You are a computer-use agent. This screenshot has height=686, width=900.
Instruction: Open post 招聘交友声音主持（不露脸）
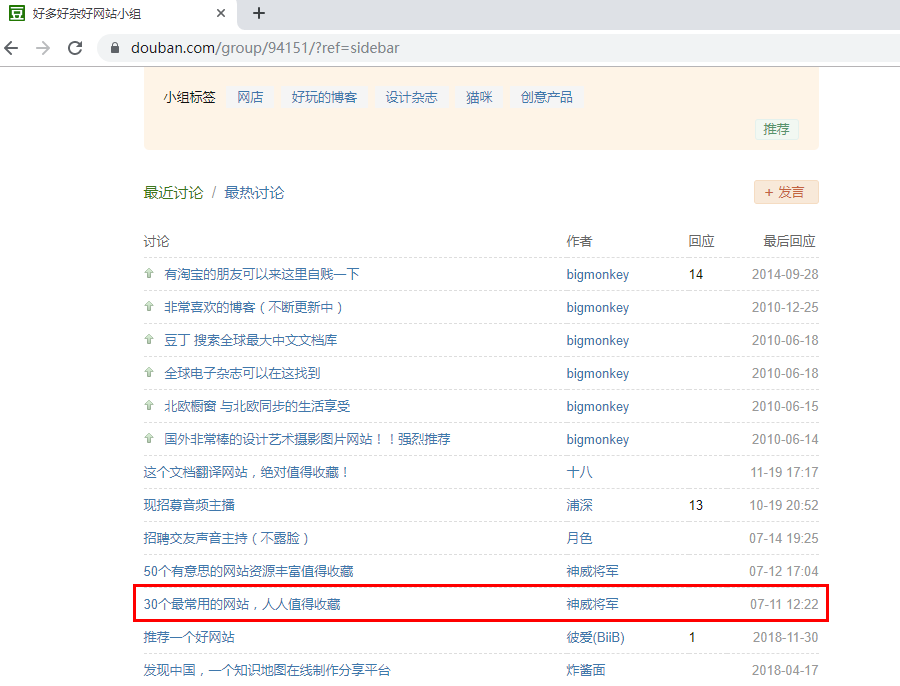pos(226,538)
